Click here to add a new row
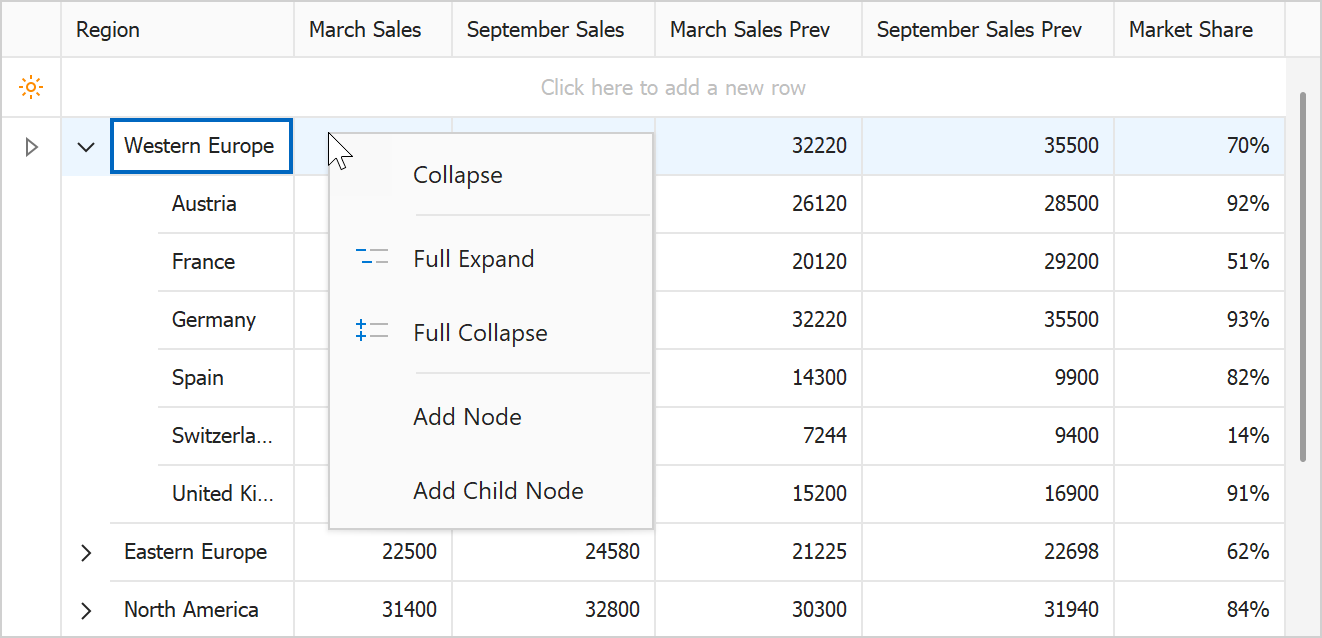This screenshot has height=638, width=1322. point(673,88)
